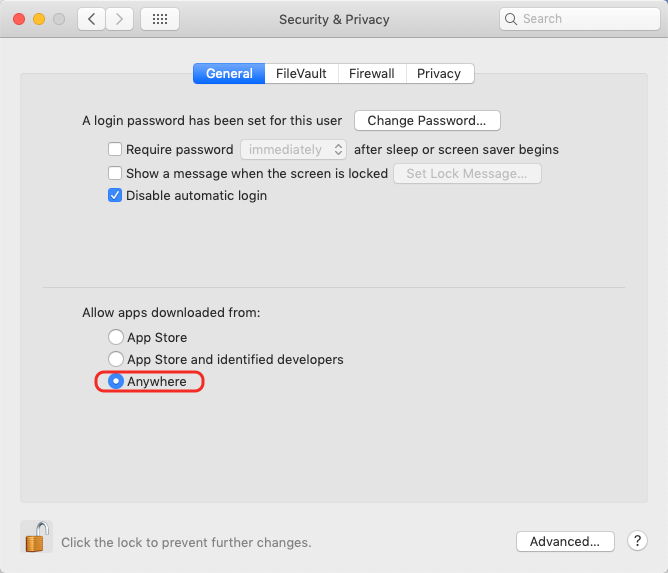668x573 pixels.
Task: Go back with the left chevron
Action: pos(92,19)
